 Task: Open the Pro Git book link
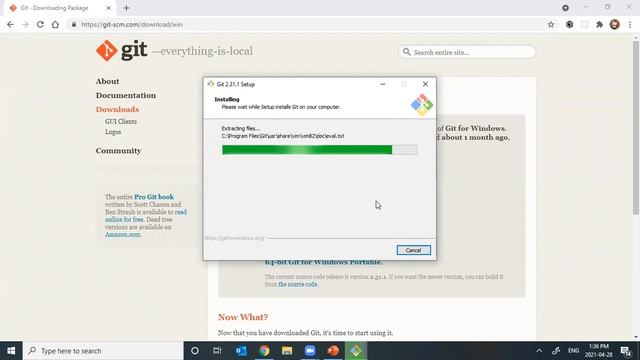tap(154, 197)
